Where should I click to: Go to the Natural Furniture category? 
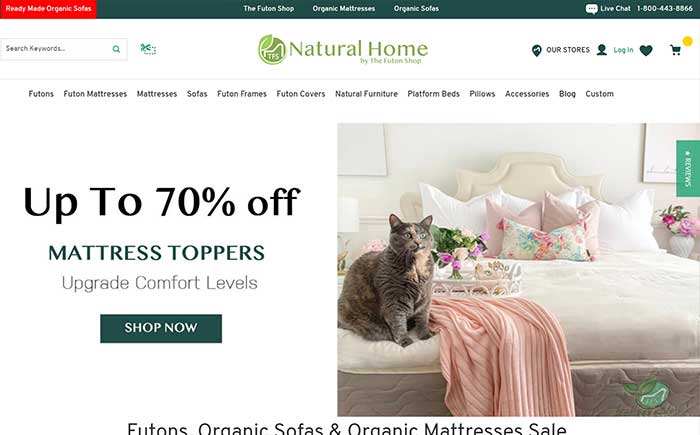point(366,94)
